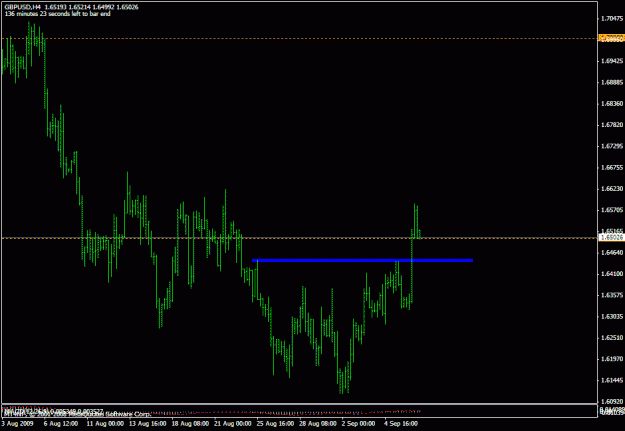Click the '13 Aug 16:00' time label
625x431 pixels.
pos(146,423)
